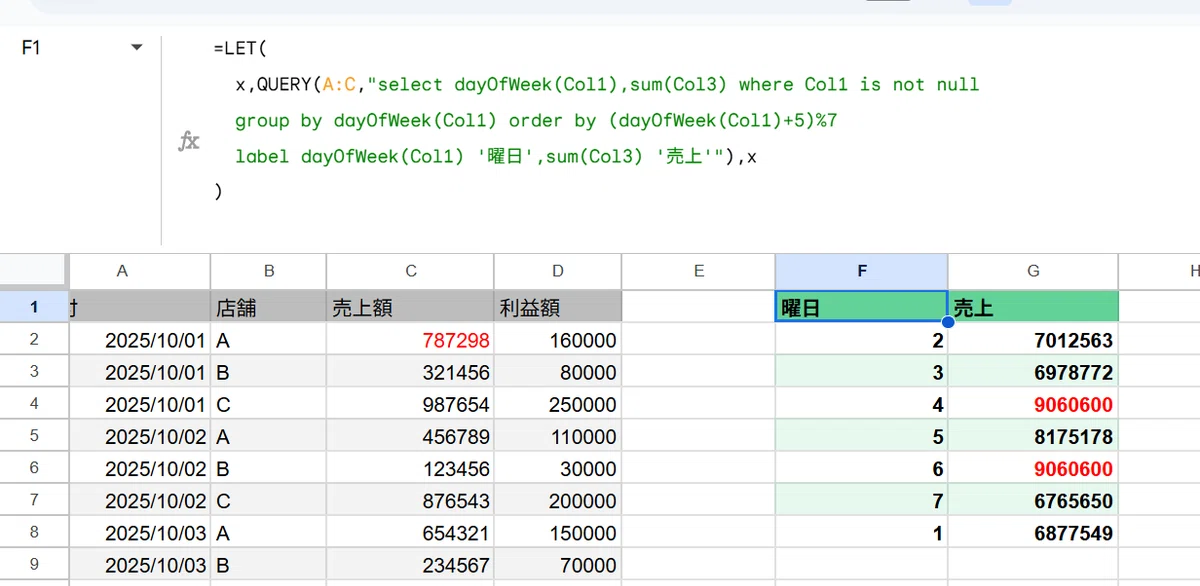Select profit cell 30000
This screenshot has height=586, width=1200.
pyautogui.click(x=558, y=468)
